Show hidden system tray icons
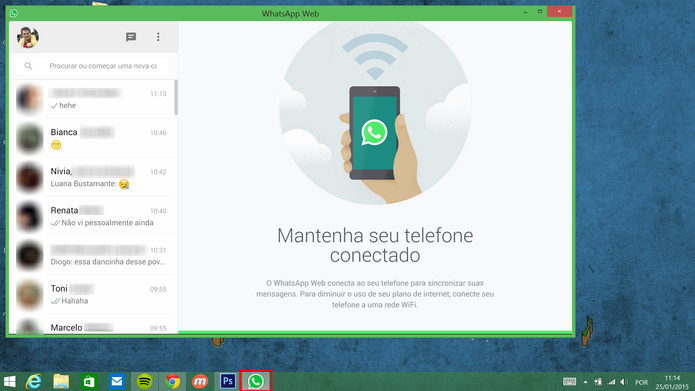Image resolution: width=695 pixels, height=391 pixels. click(x=586, y=382)
